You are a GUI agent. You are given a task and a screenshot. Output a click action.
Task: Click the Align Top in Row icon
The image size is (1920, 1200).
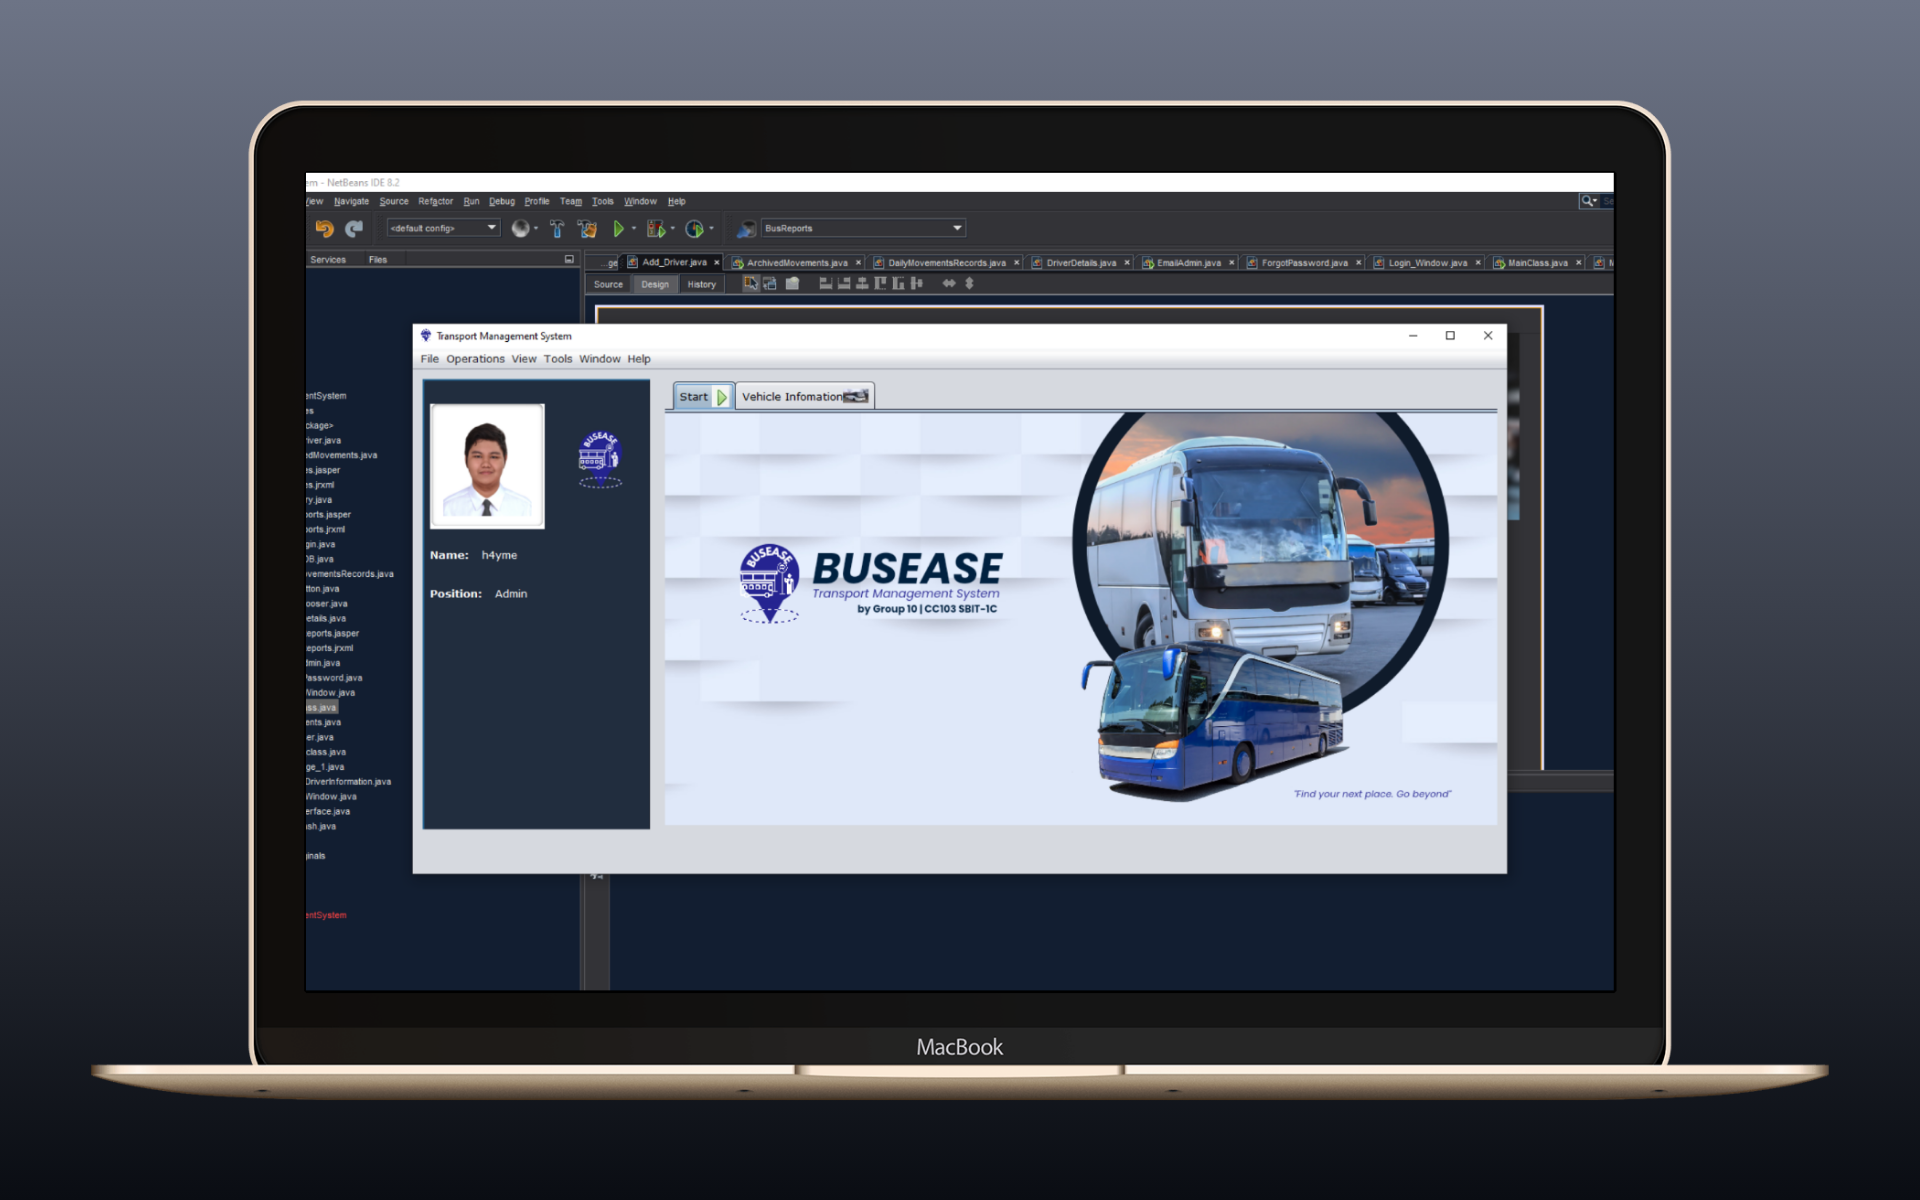tap(880, 284)
